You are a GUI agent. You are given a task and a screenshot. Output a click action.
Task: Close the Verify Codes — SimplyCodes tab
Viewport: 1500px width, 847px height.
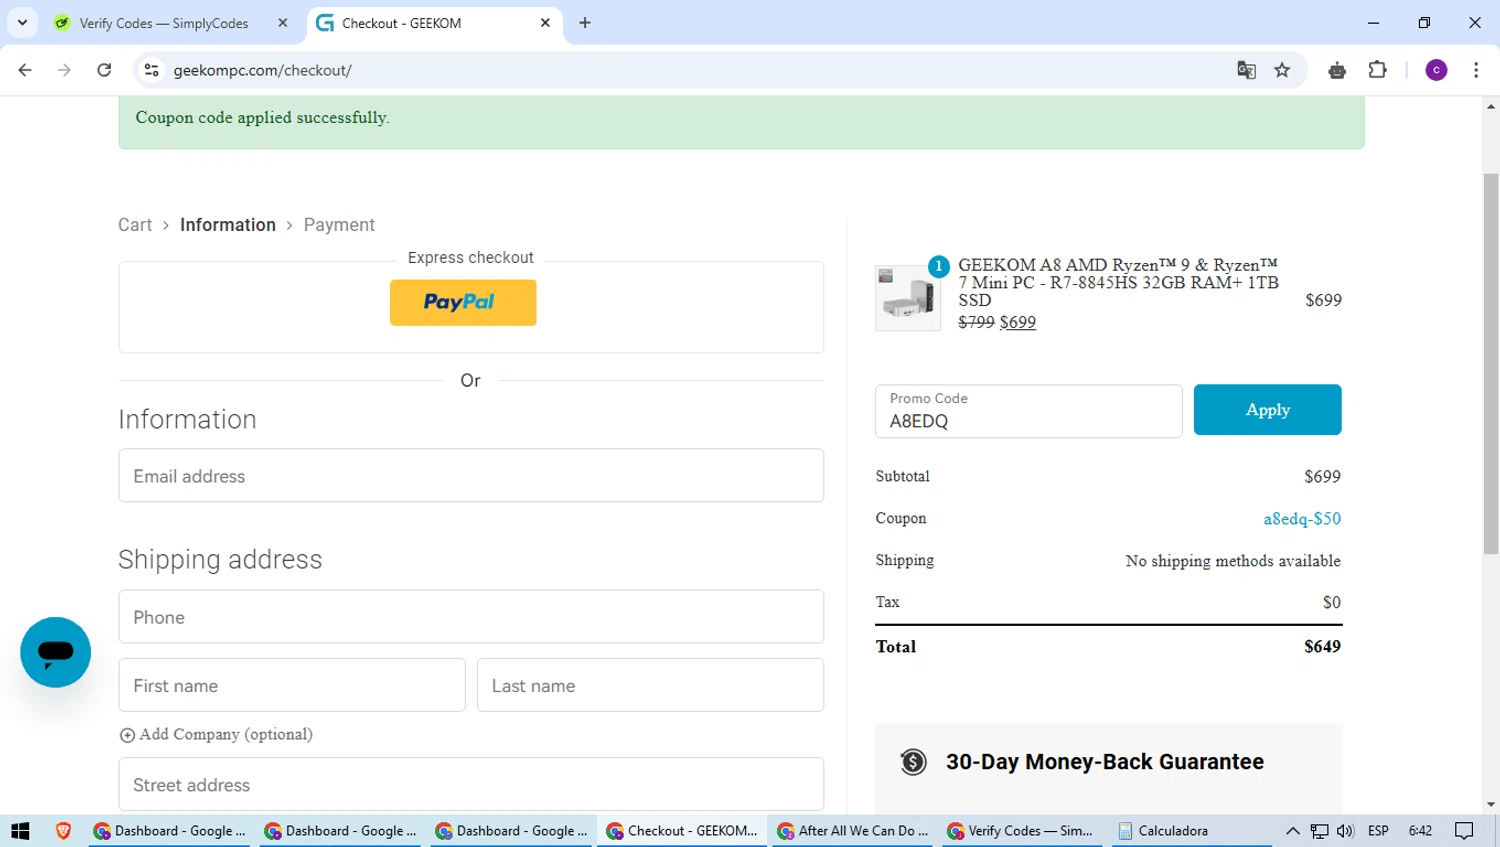coord(283,23)
